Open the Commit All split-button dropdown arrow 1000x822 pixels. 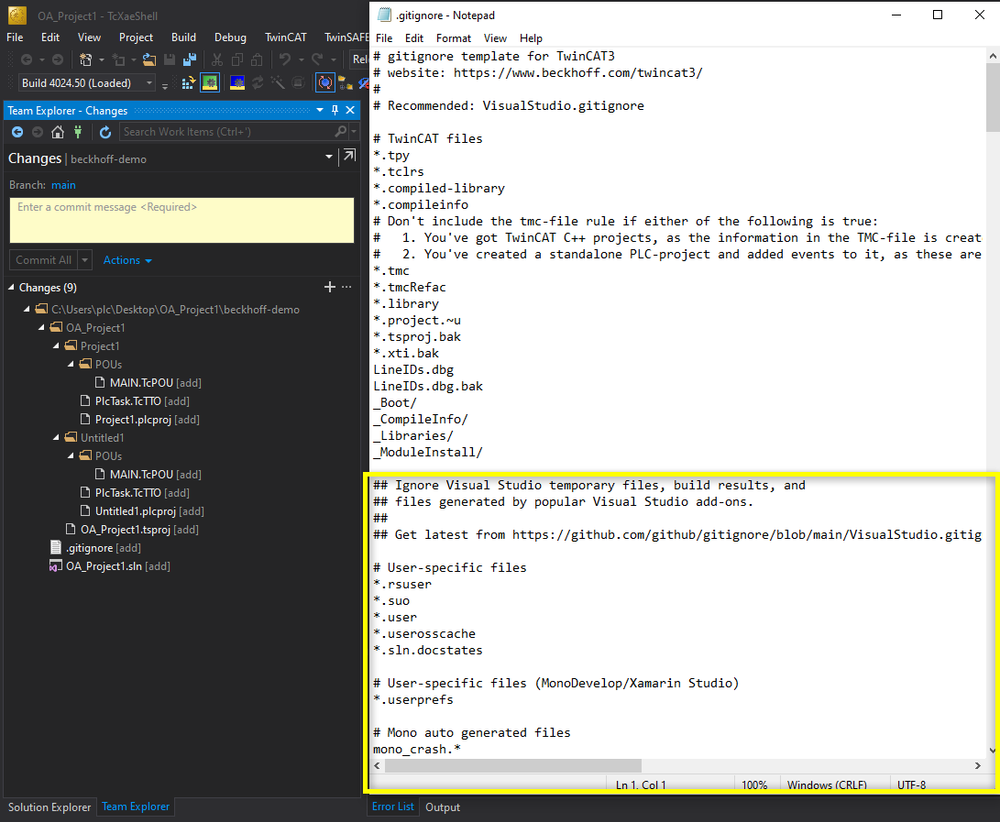(85, 260)
